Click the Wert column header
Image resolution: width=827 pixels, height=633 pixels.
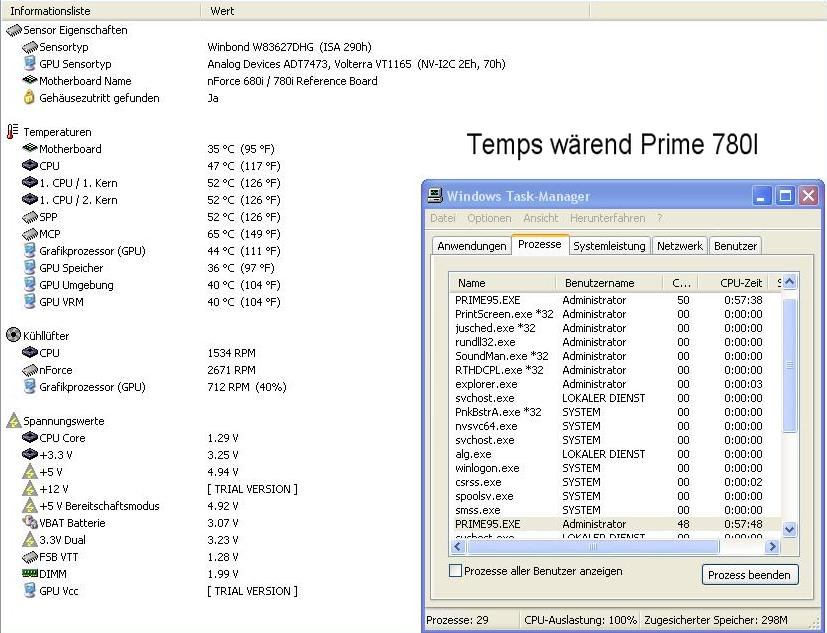(395, 11)
